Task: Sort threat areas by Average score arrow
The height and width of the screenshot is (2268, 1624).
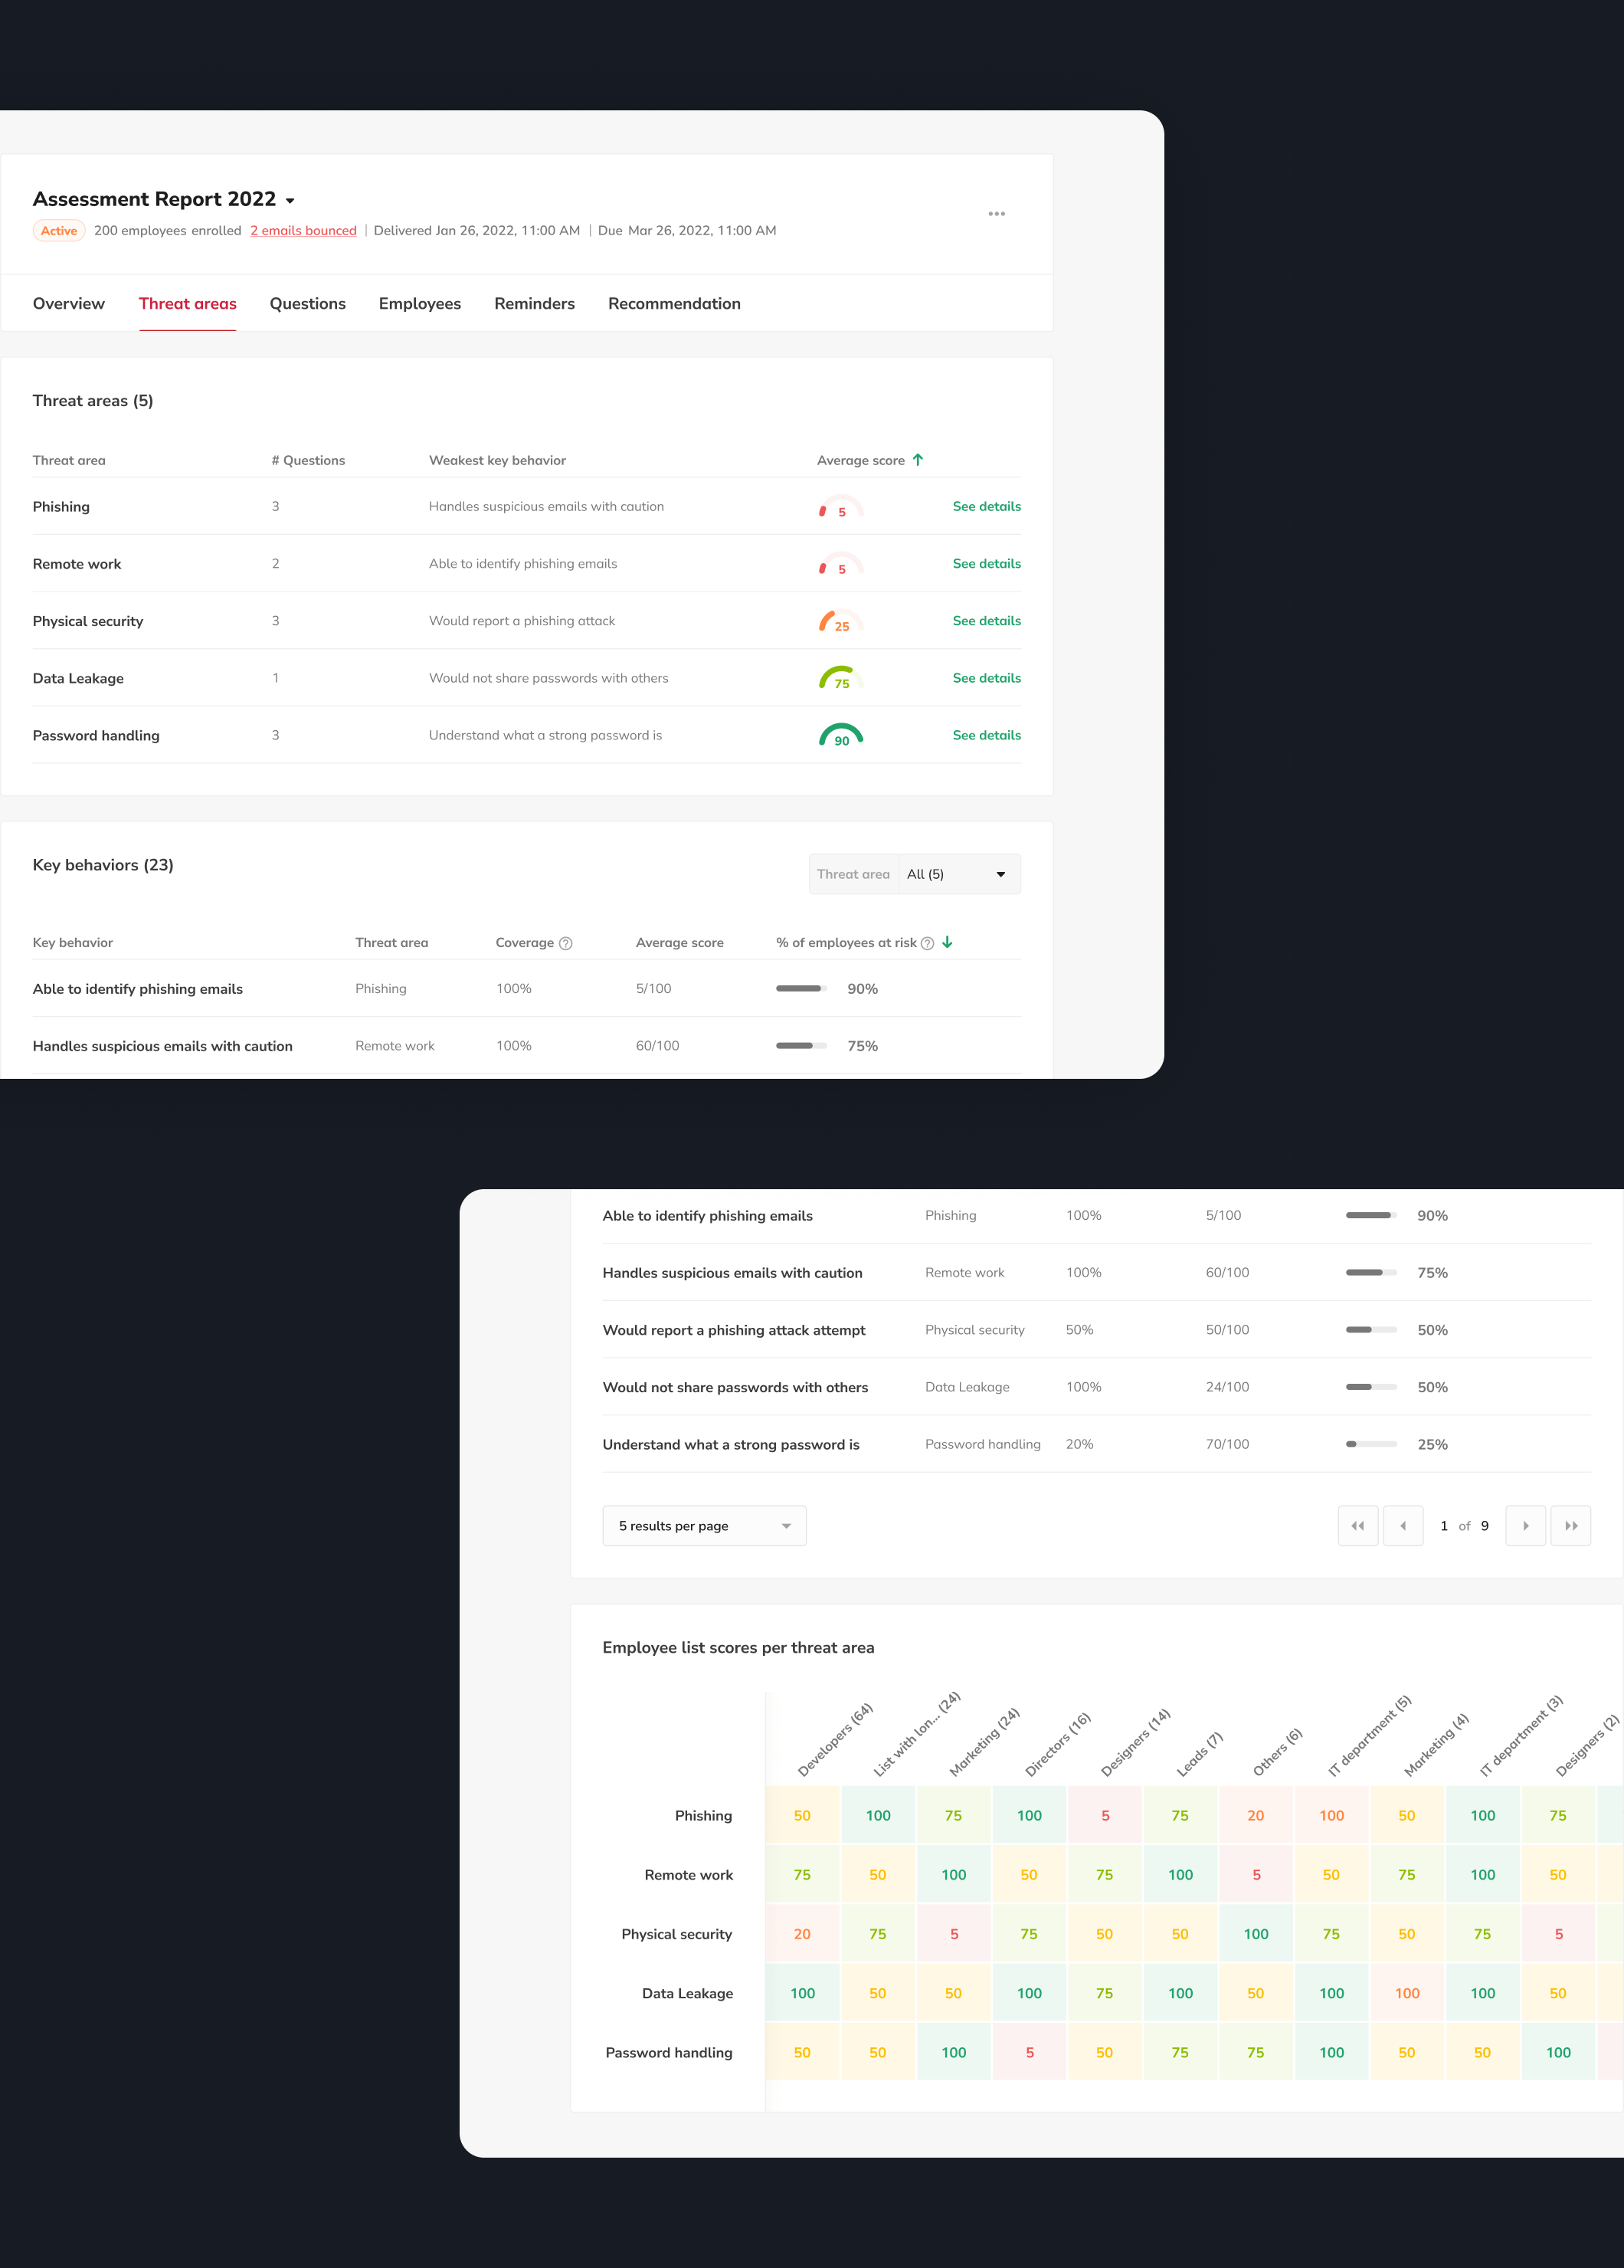Action: click(917, 459)
